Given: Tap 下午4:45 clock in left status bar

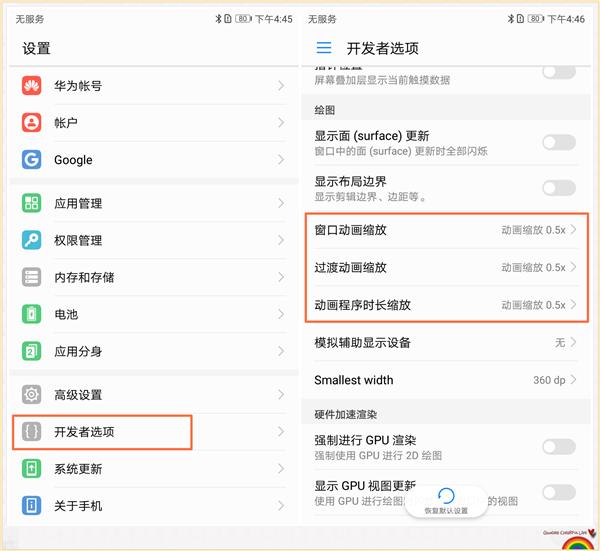Looking at the screenshot, I should coord(274,19).
